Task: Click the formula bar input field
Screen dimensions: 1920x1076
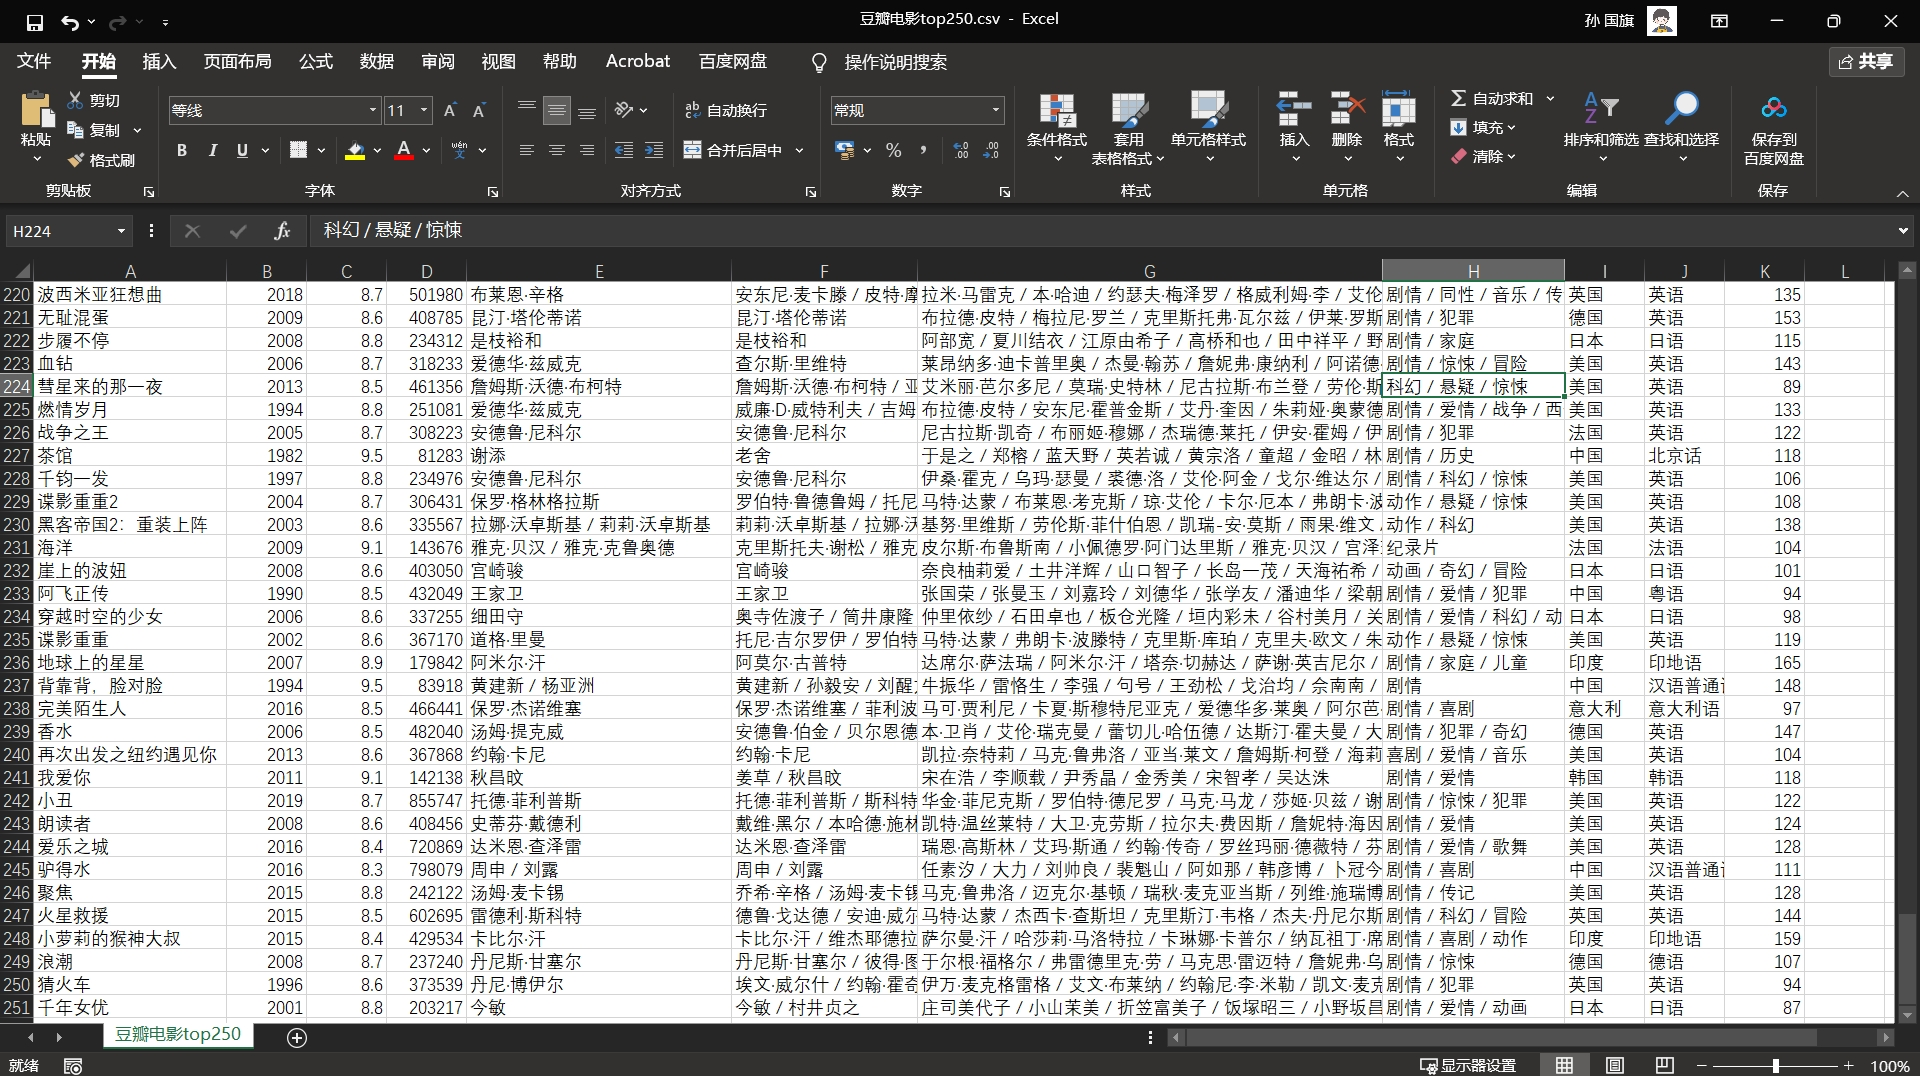Action: point(1100,231)
